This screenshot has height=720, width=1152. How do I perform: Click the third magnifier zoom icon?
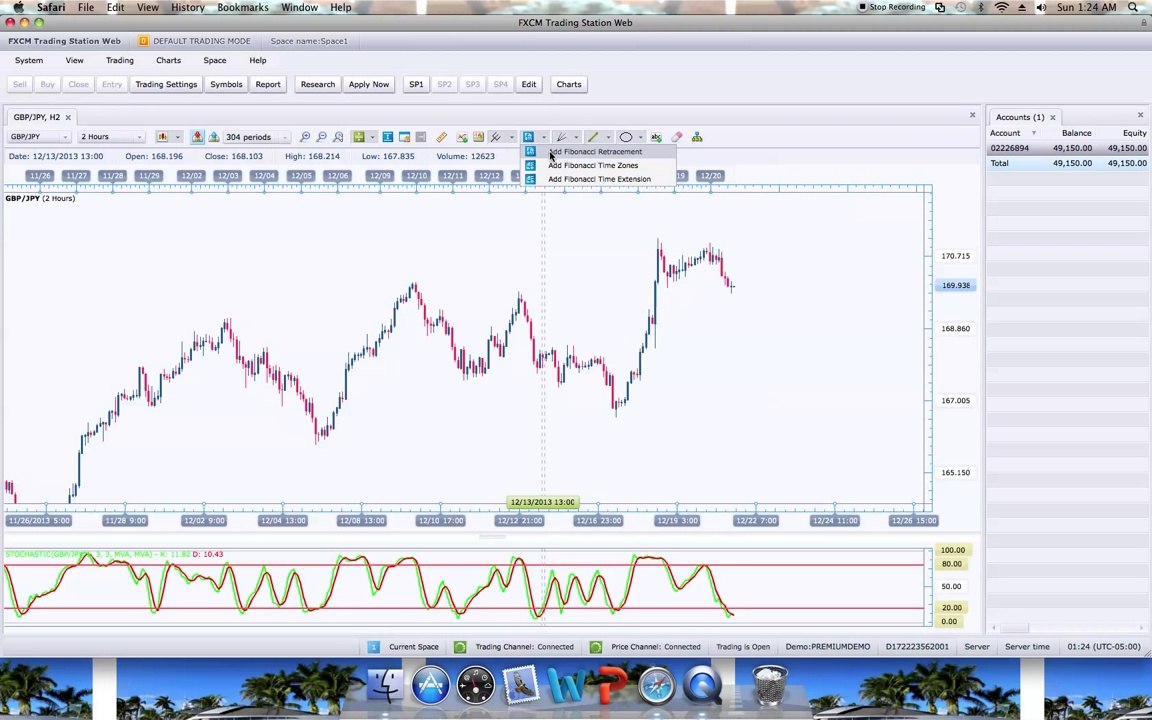pos(338,137)
